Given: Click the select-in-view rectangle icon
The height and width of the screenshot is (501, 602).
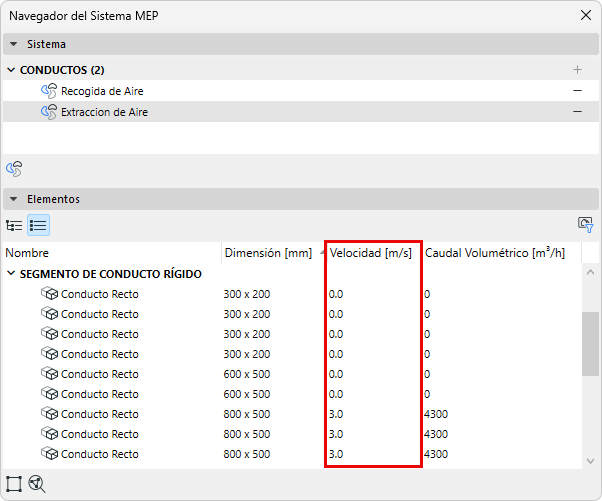Looking at the screenshot, I should tap(14, 484).
